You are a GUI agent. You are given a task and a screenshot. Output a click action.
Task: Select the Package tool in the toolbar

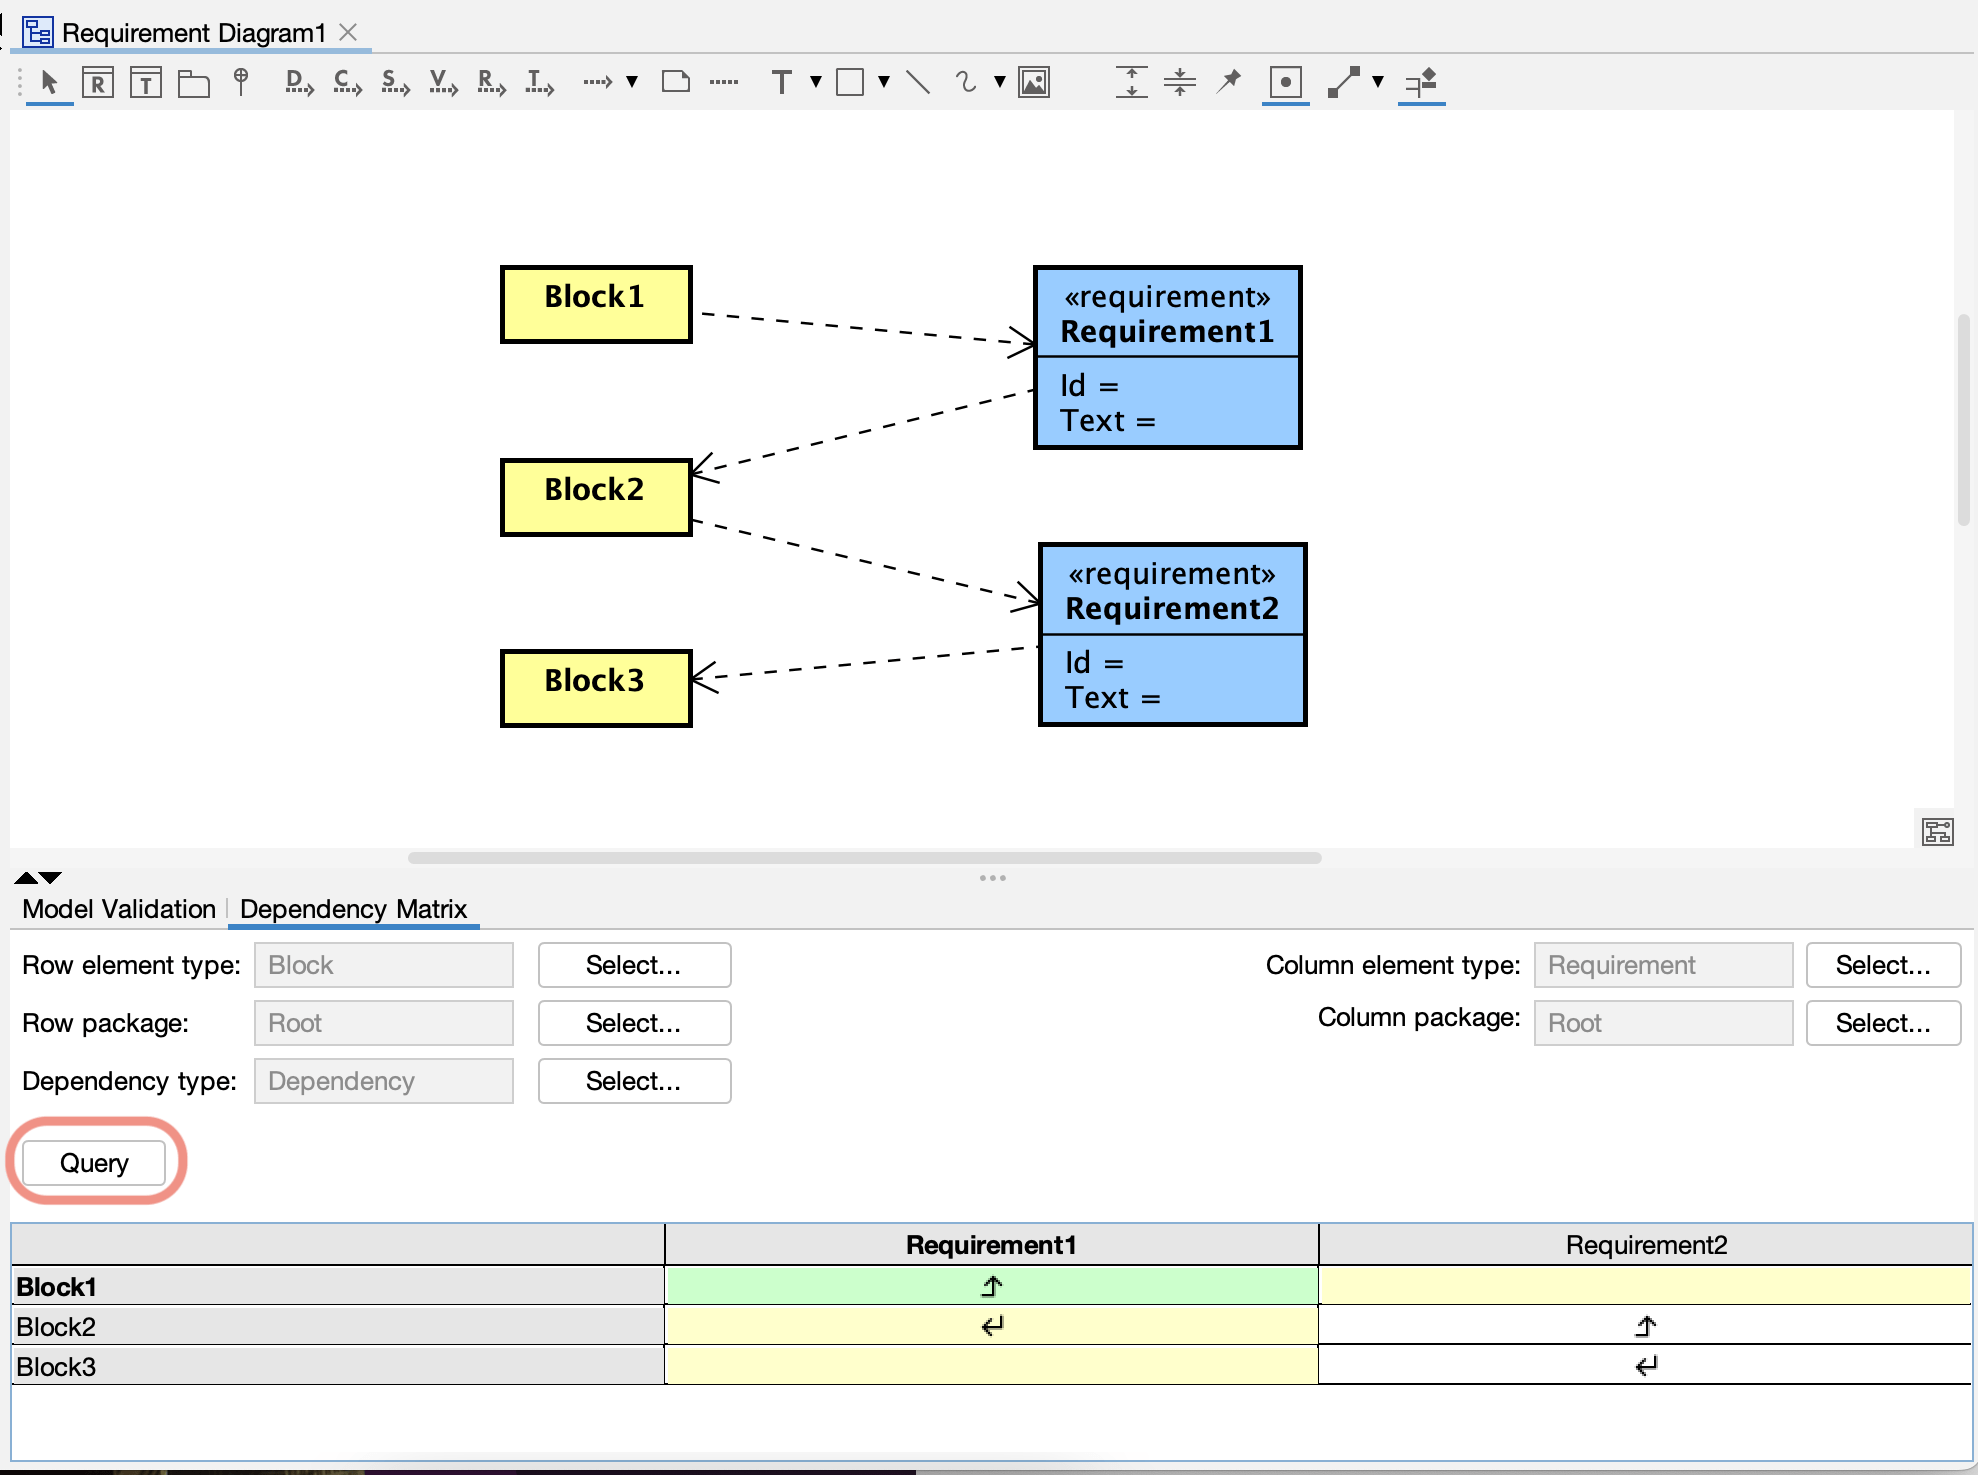[193, 83]
